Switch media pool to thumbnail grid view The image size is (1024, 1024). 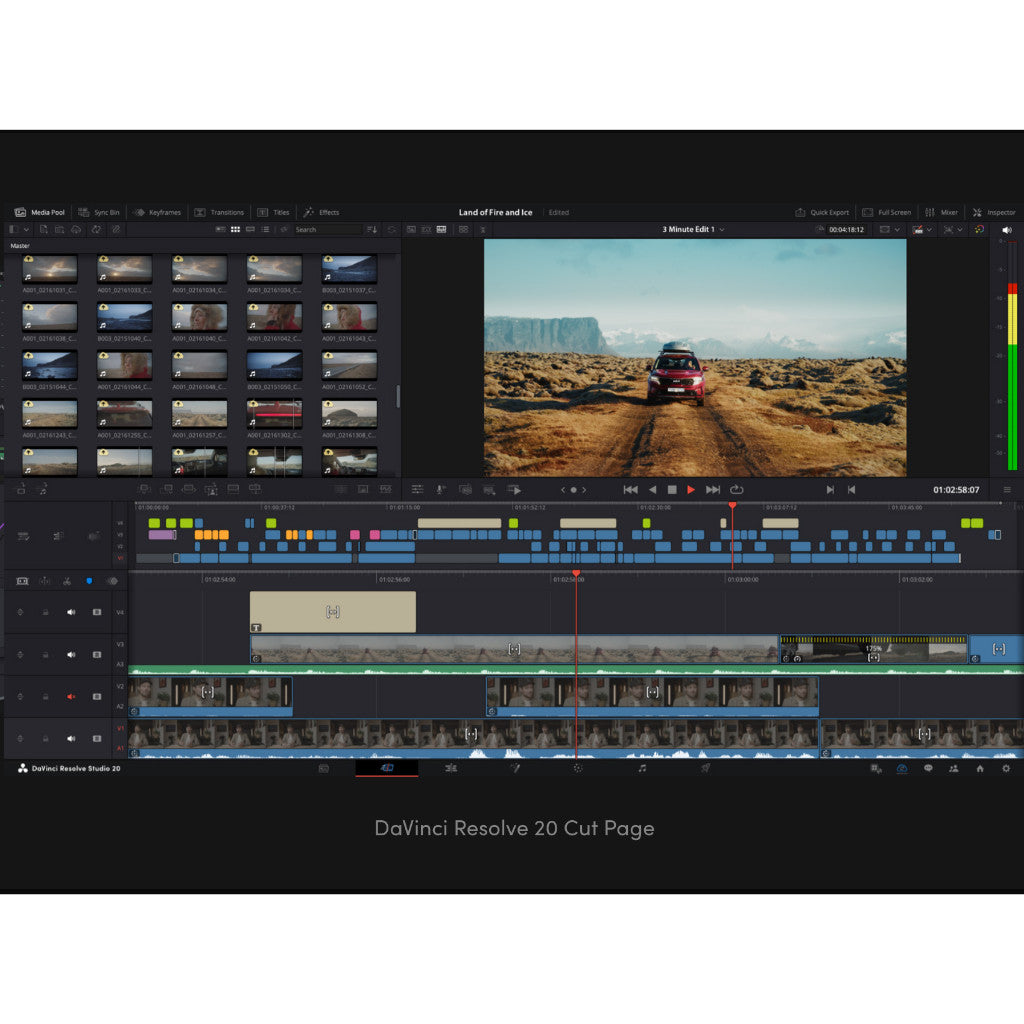tap(235, 229)
